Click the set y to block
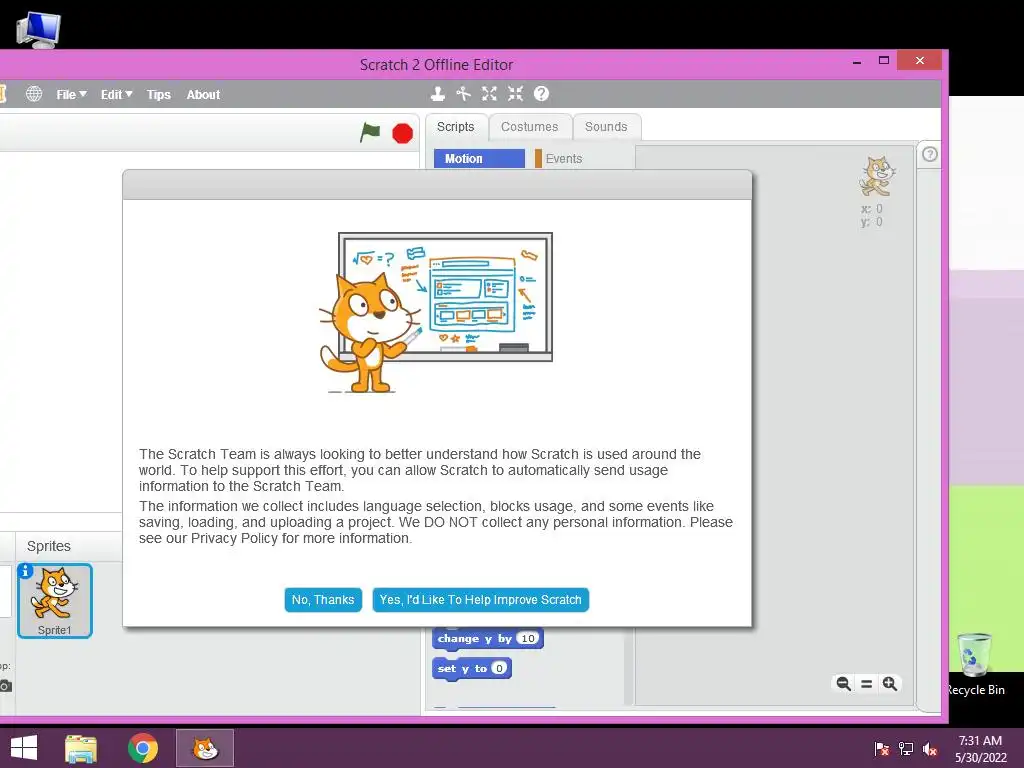The image size is (1024, 768). [x=472, y=669]
